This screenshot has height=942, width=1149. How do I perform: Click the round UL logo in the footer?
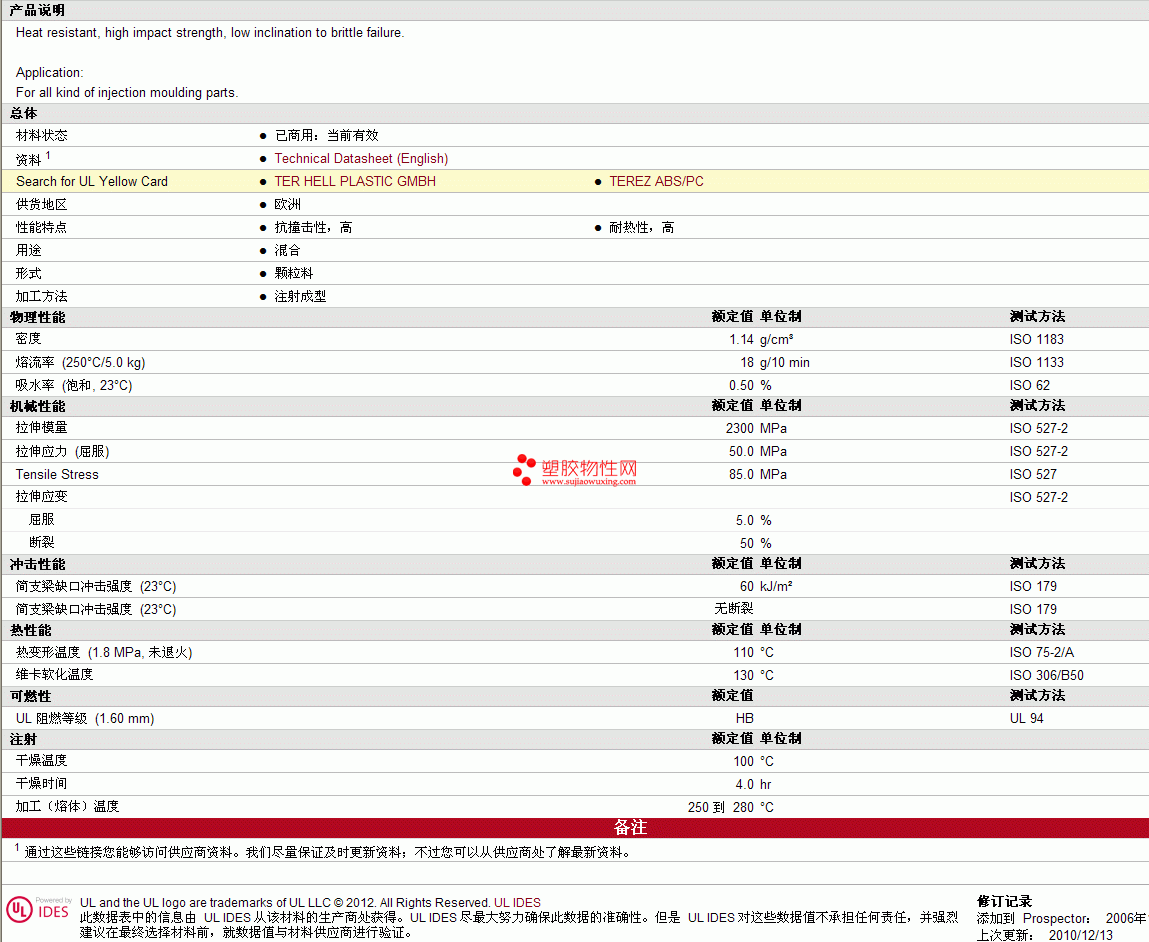20,911
